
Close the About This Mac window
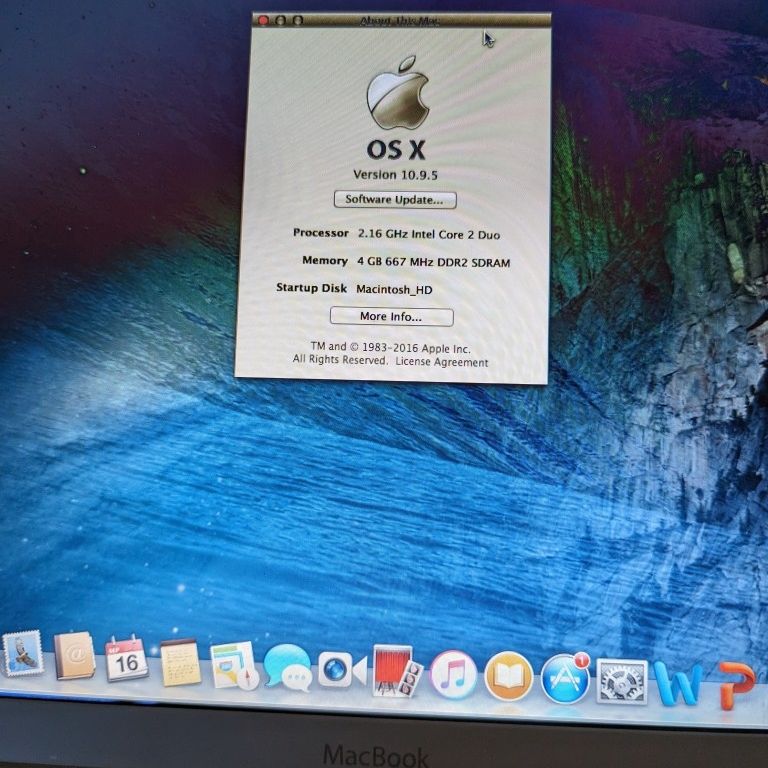pyautogui.click(x=264, y=21)
